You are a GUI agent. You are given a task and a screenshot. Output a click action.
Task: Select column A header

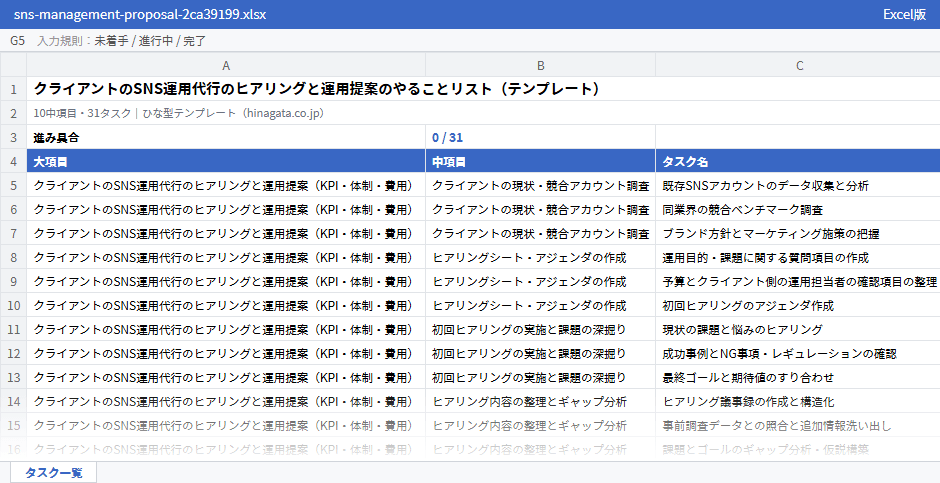(x=226, y=65)
